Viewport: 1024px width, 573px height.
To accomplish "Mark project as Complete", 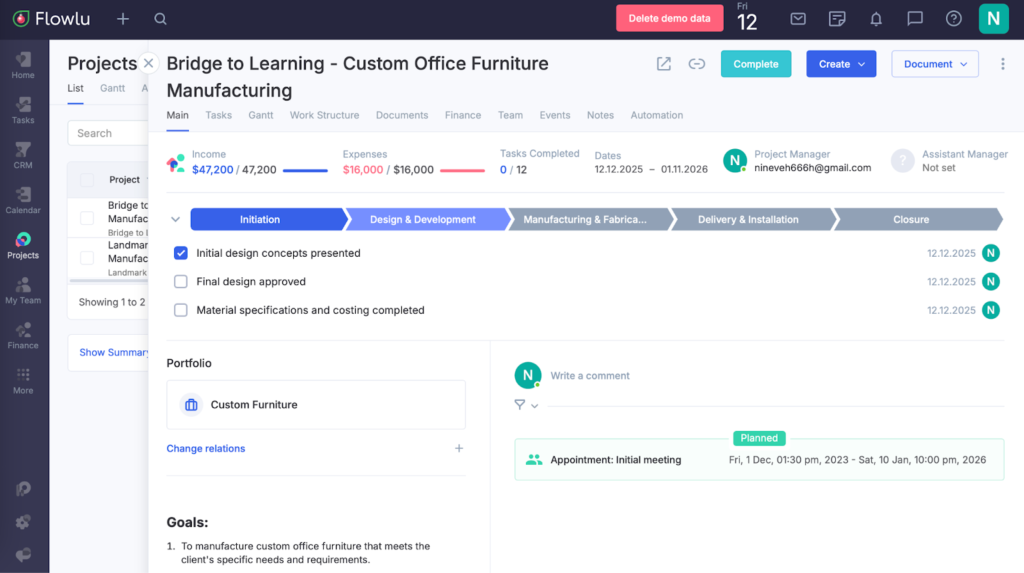I will tap(756, 64).
